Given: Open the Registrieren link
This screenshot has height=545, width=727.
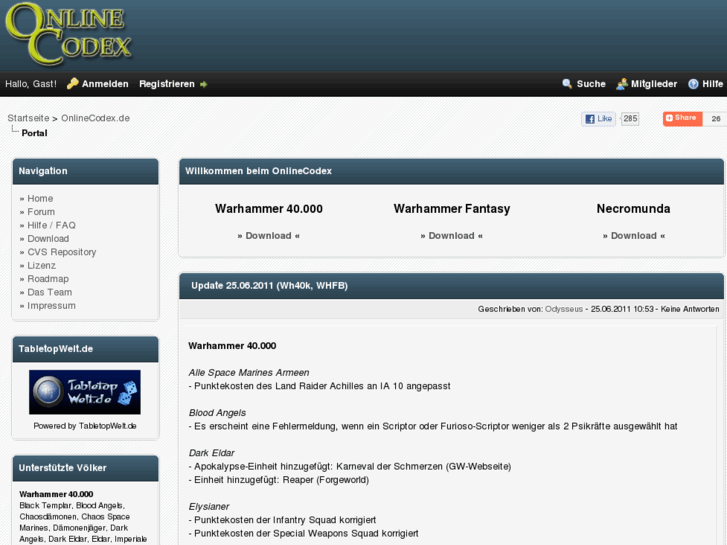Looking at the screenshot, I should tap(167, 84).
